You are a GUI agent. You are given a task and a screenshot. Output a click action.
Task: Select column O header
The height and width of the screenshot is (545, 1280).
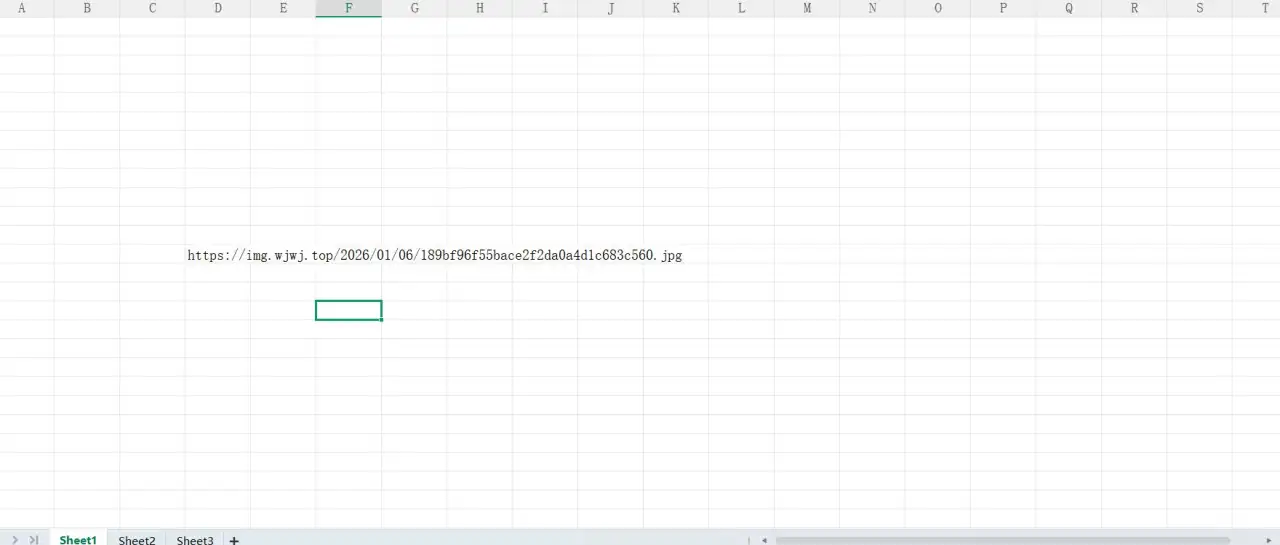click(938, 8)
